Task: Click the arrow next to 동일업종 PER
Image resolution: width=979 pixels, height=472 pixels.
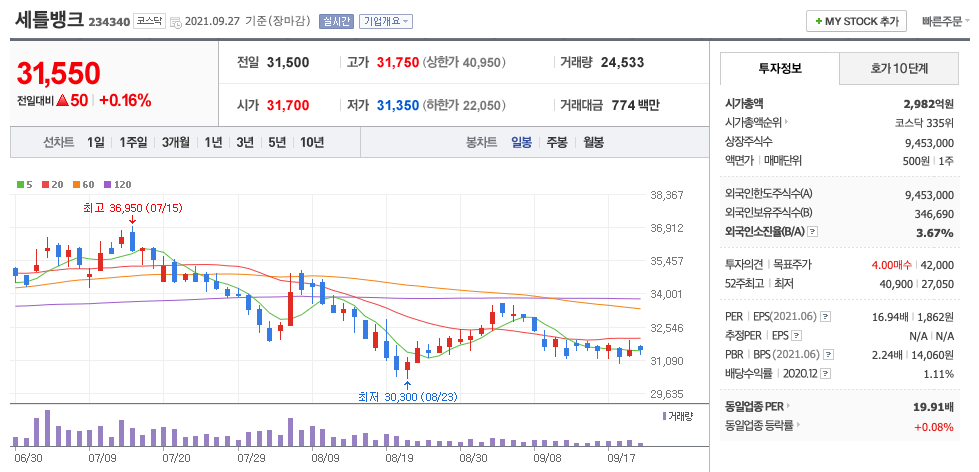Action: coord(789,406)
